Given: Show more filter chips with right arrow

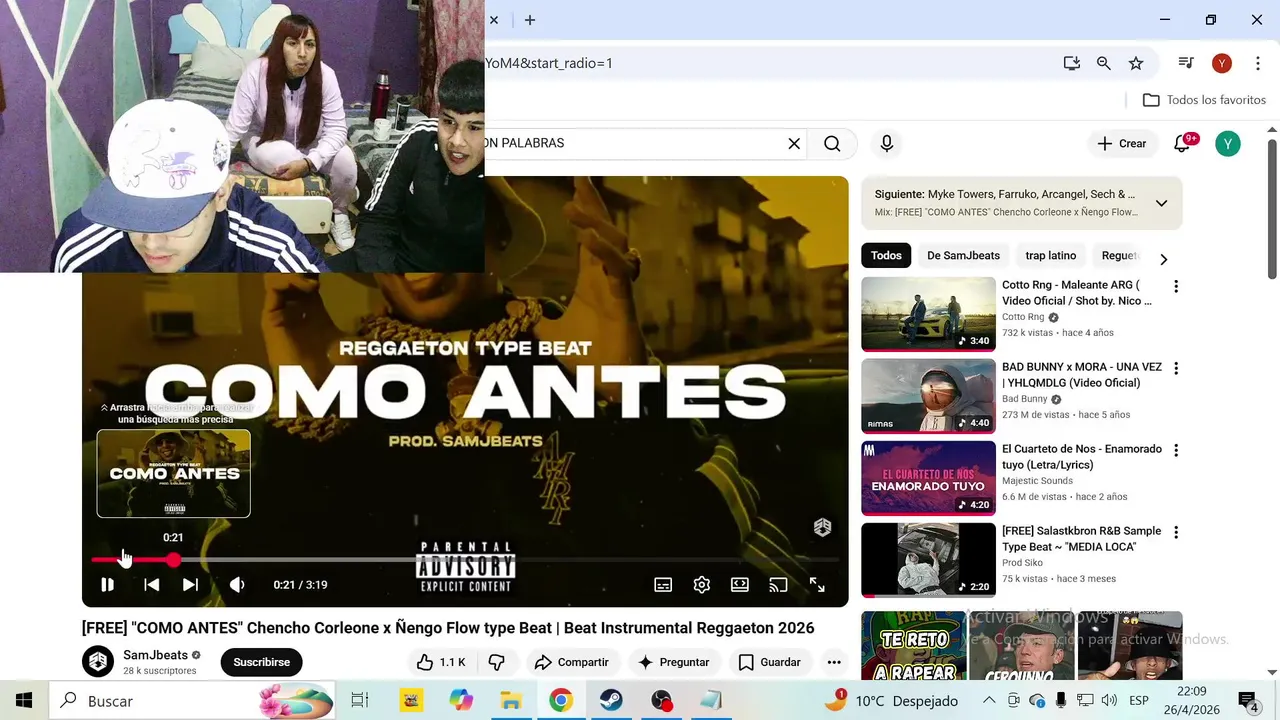Looking at the screenshot, I should coord(1163,259).
